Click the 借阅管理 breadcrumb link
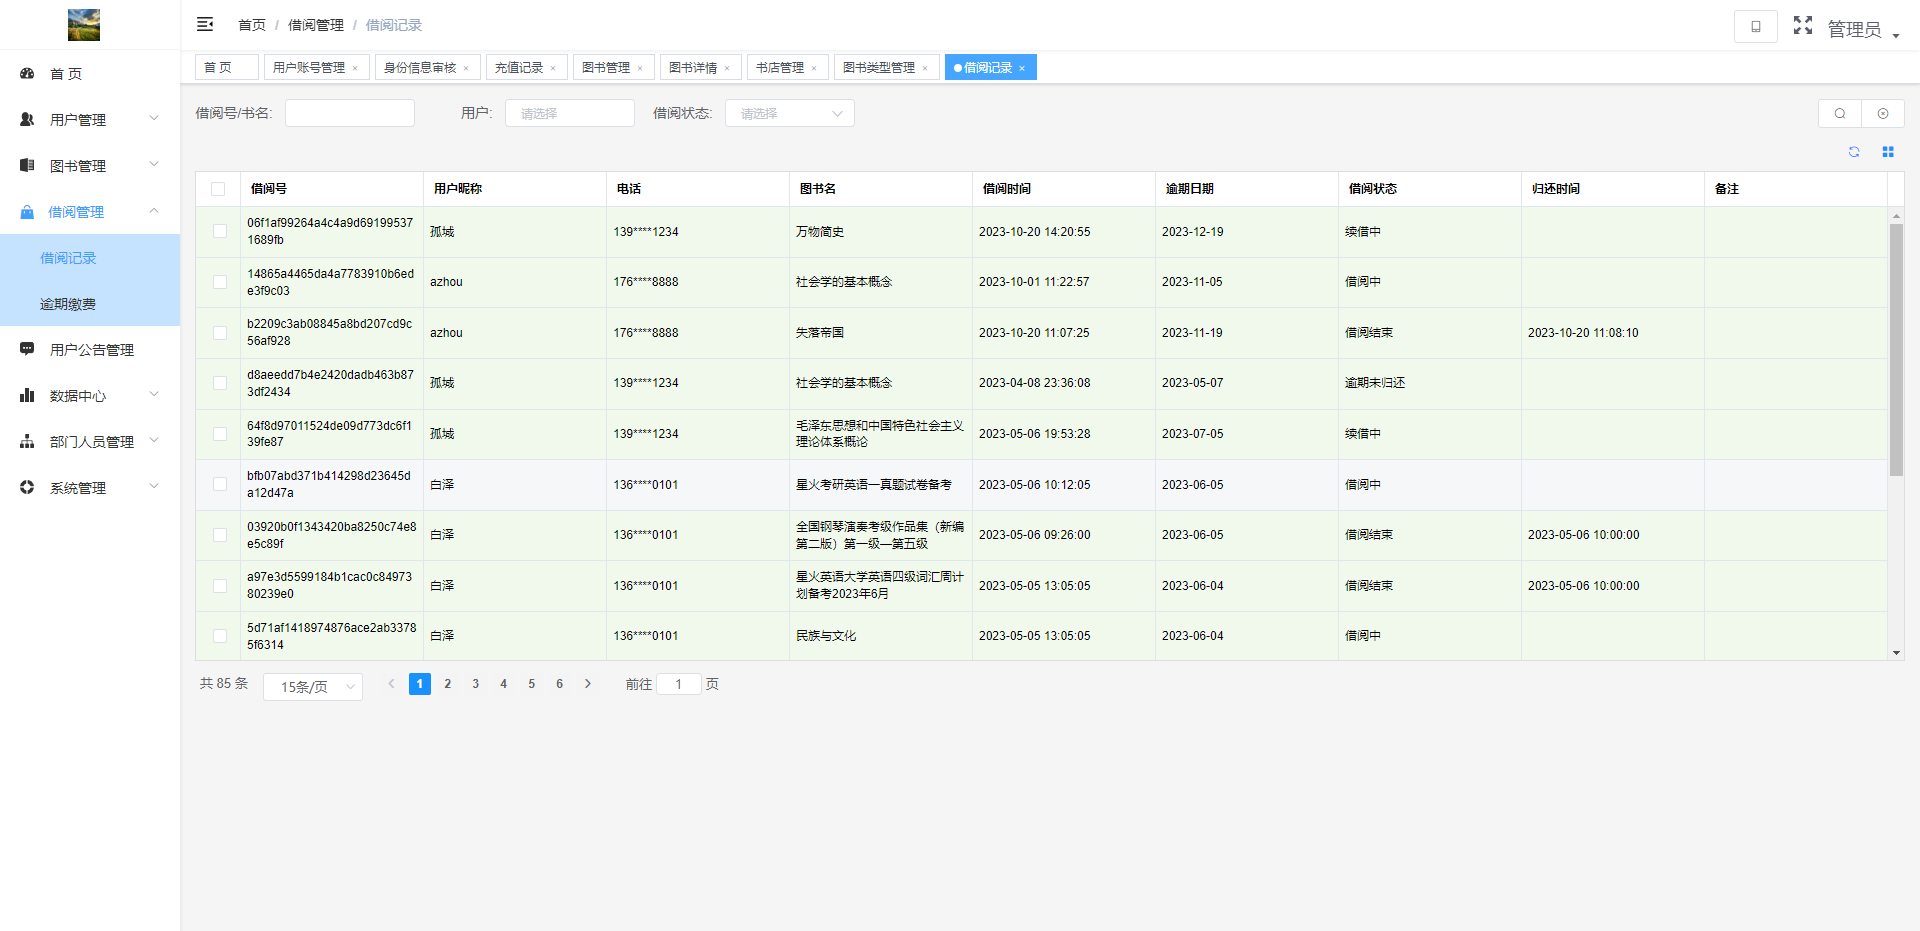The width and height of the screenshot is (1920, 931). click(315, 25)
